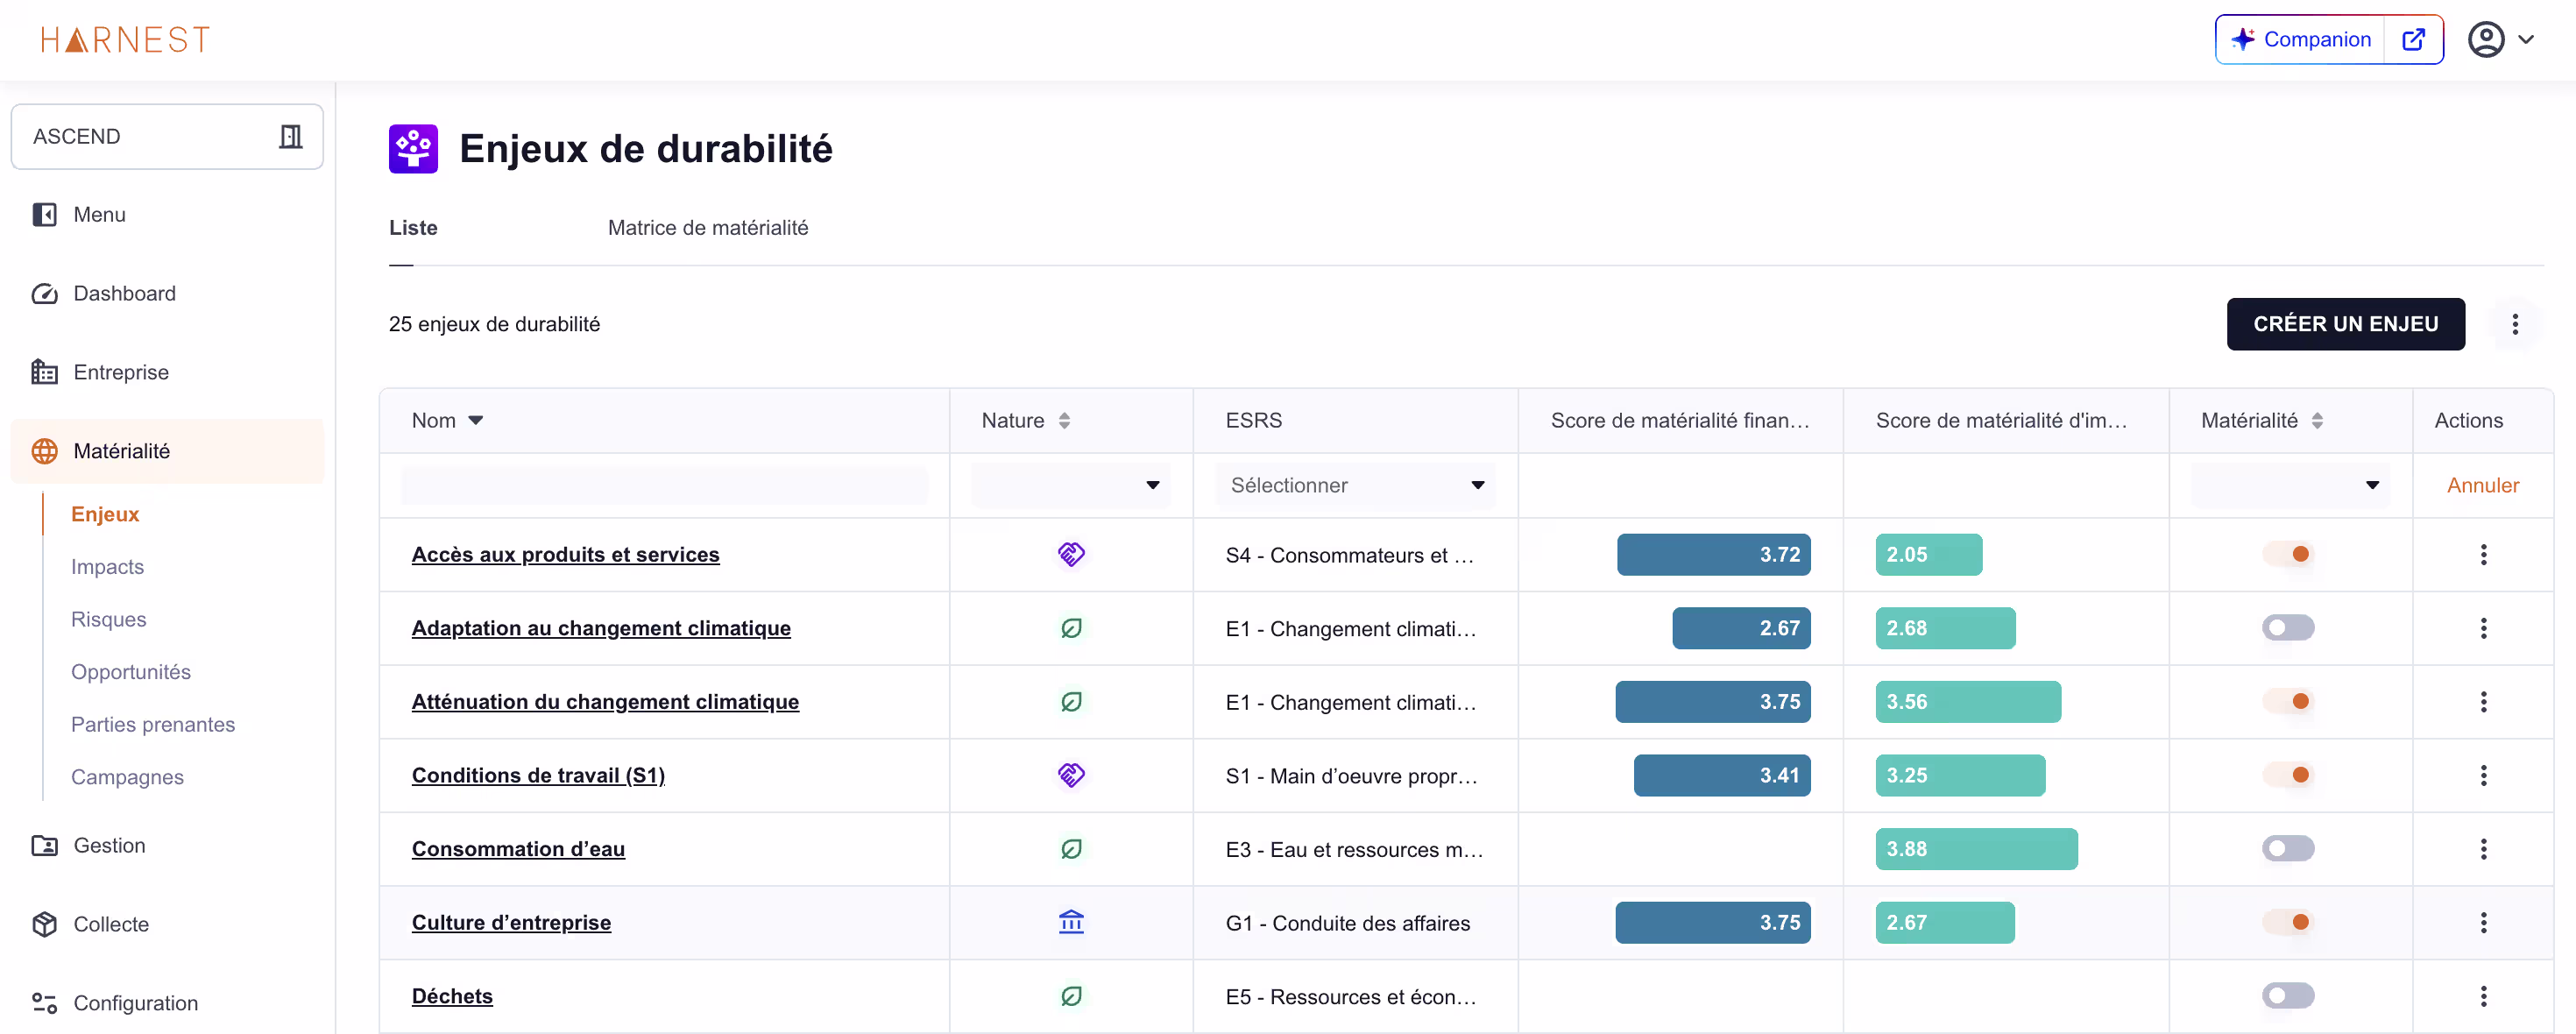Toggle materiality for Adaptation au changement climatique
Screen dimensions: 2576x1034
(2287, 628)
